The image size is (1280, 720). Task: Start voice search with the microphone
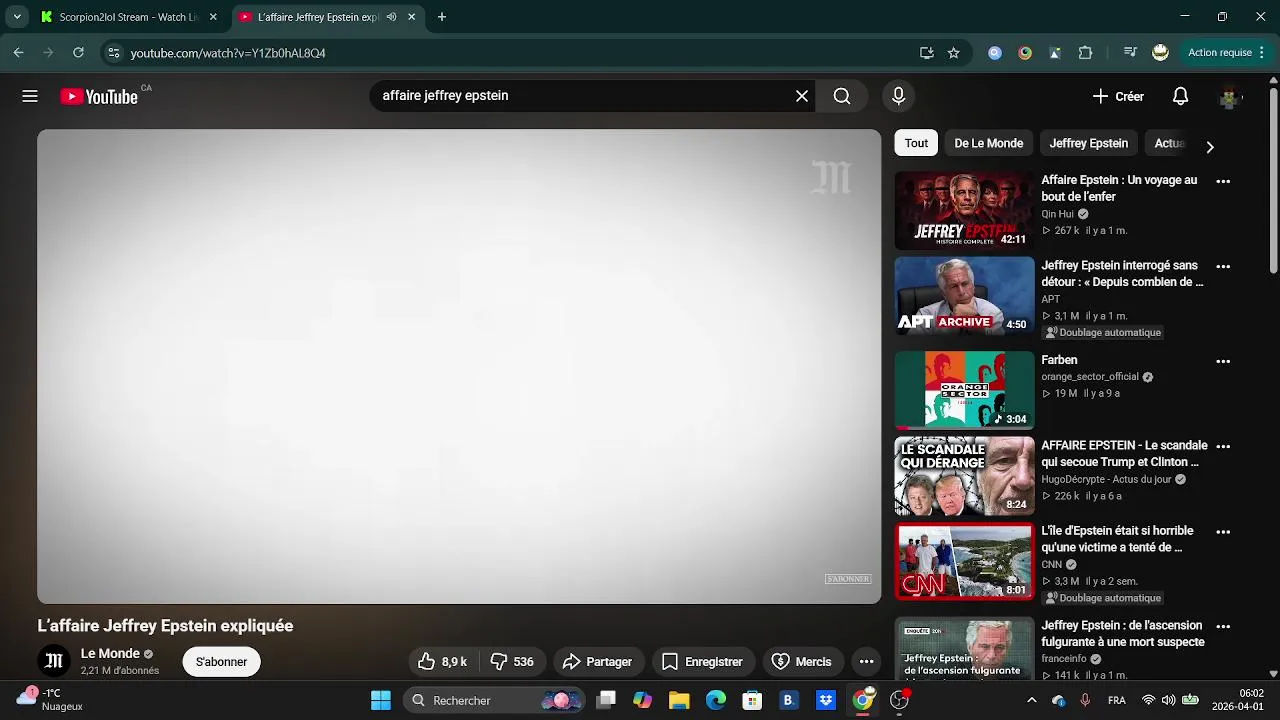pyautogui.click(x=898, y=96)
